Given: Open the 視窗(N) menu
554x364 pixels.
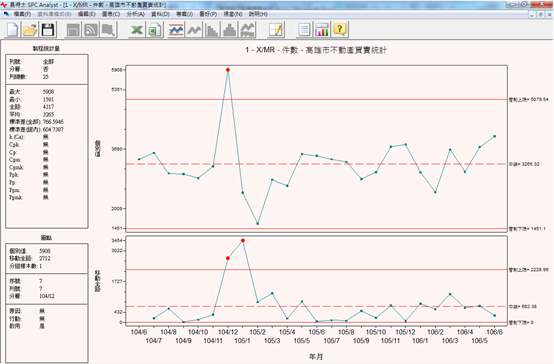Looking at the screenshot, I should click(233, 14).
